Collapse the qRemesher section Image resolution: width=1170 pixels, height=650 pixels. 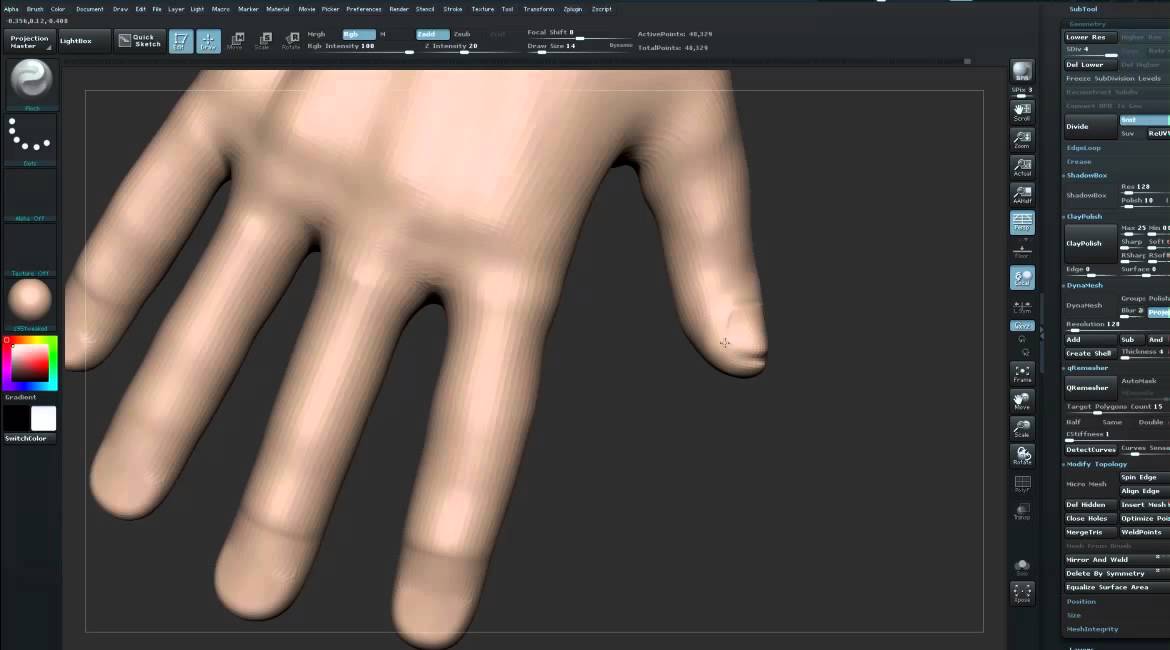click(x=1086, y=368)
